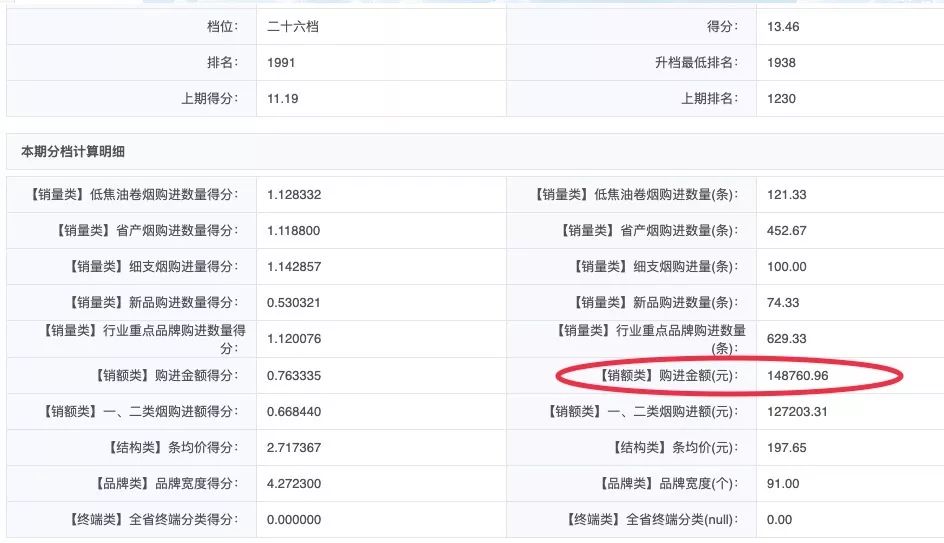Select 细支烟购进量 value 100.00
Image resolution: width=944 pixels, height=543 pixels.
tap(786, 267)
